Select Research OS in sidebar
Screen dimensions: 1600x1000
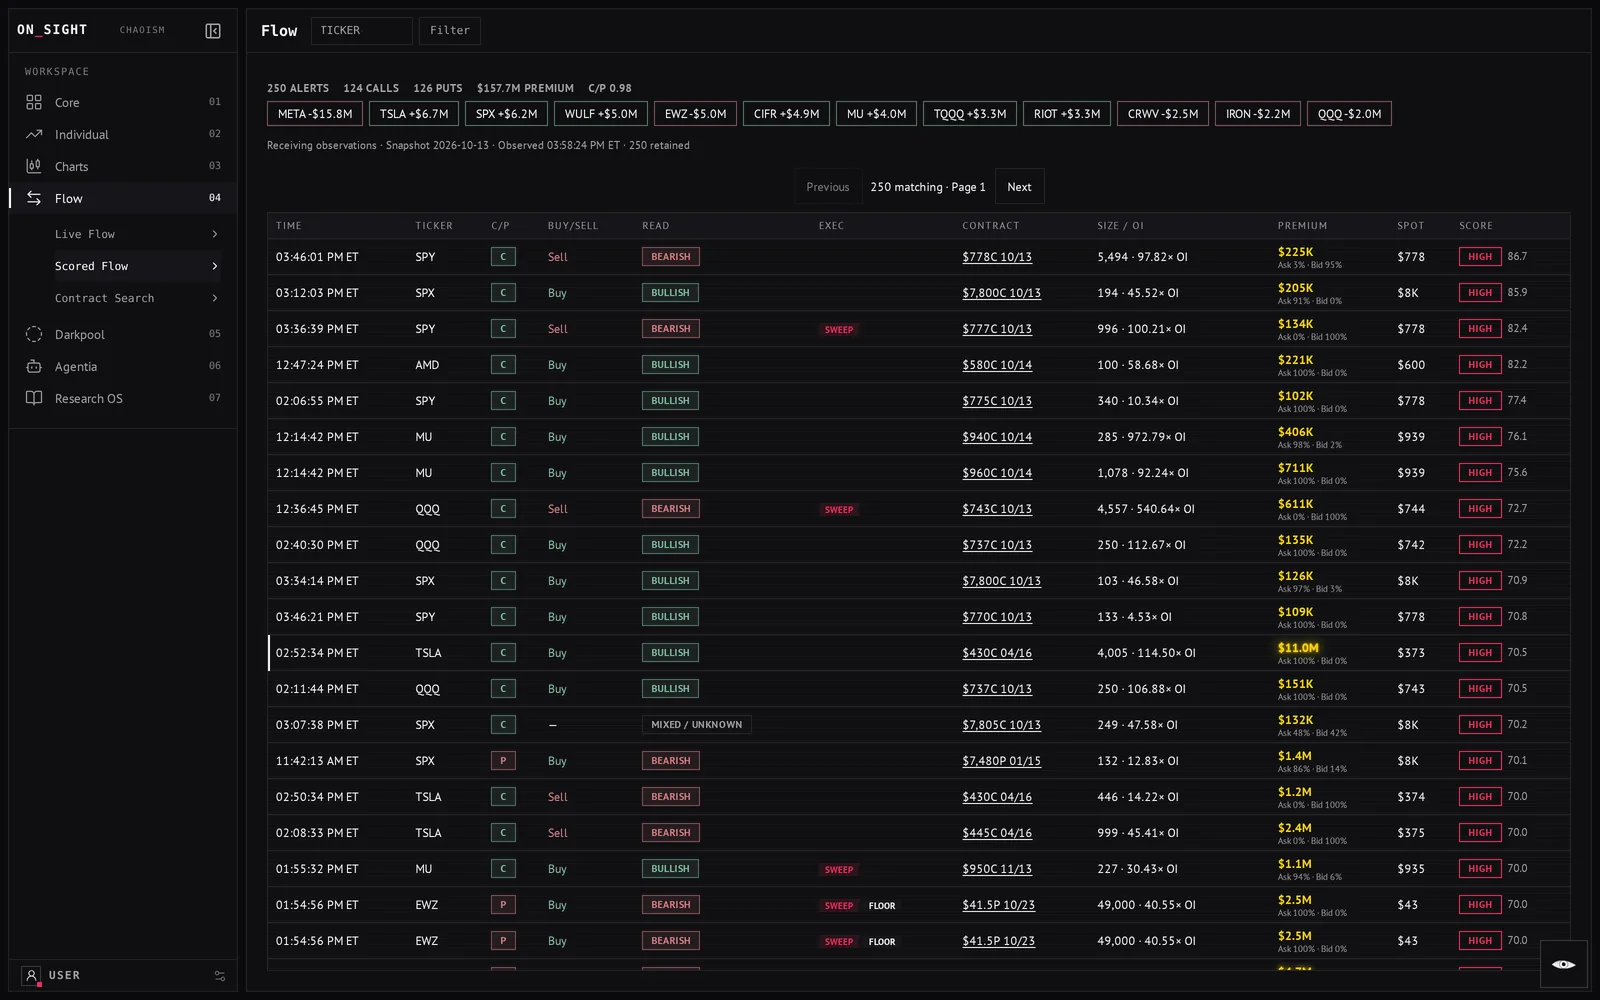click(x=123, y=398)
